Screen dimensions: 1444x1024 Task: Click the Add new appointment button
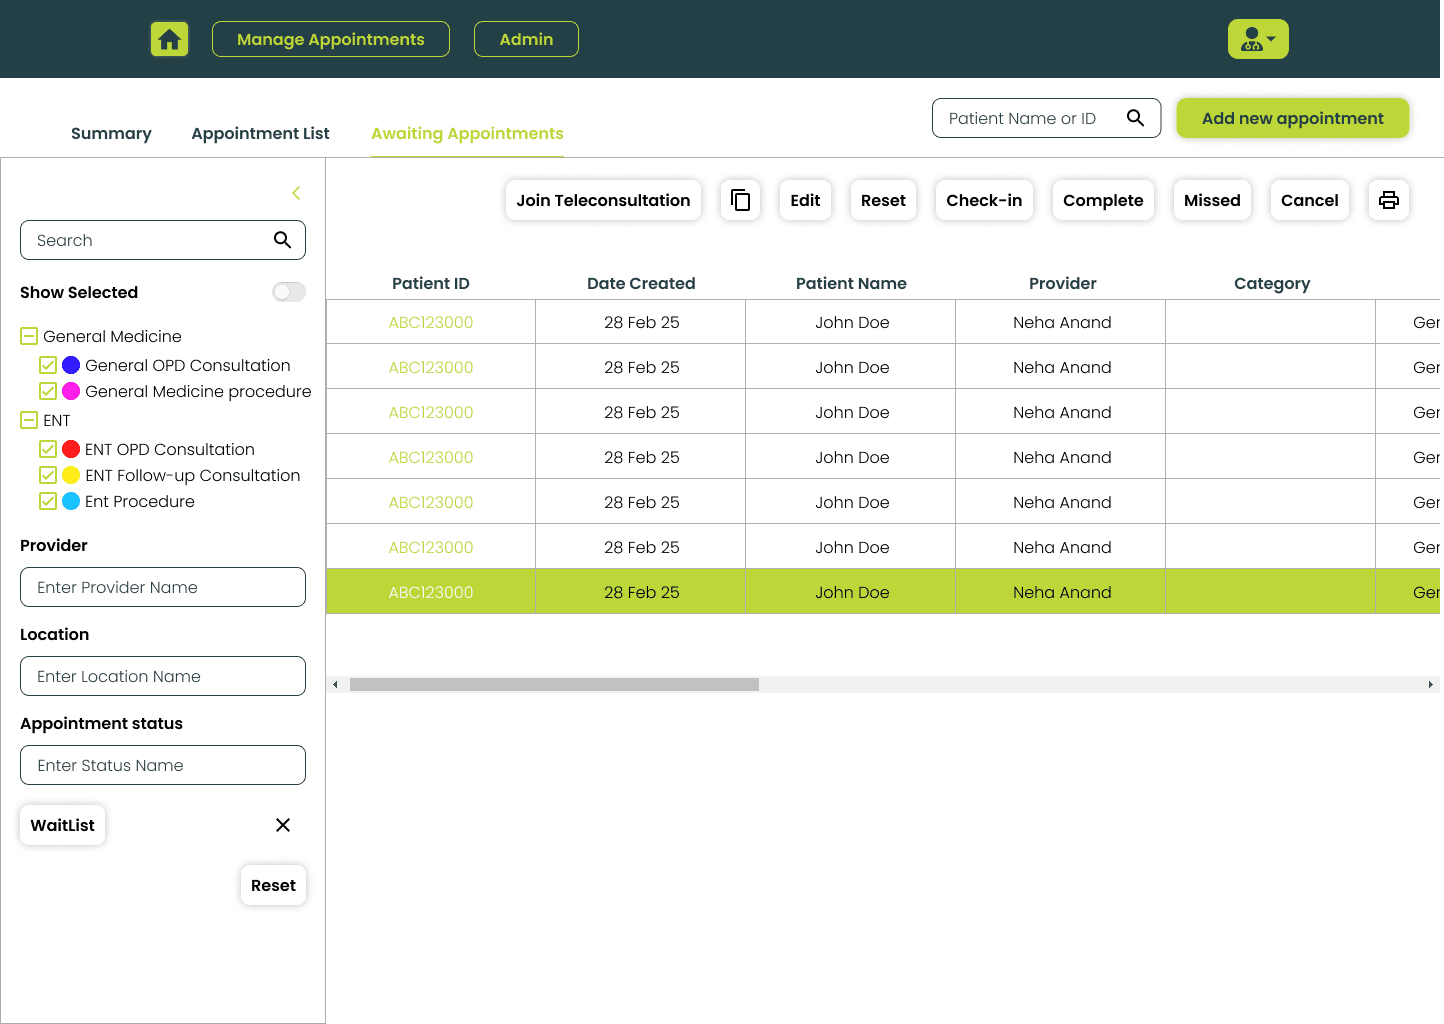(x=1292, y=118)
